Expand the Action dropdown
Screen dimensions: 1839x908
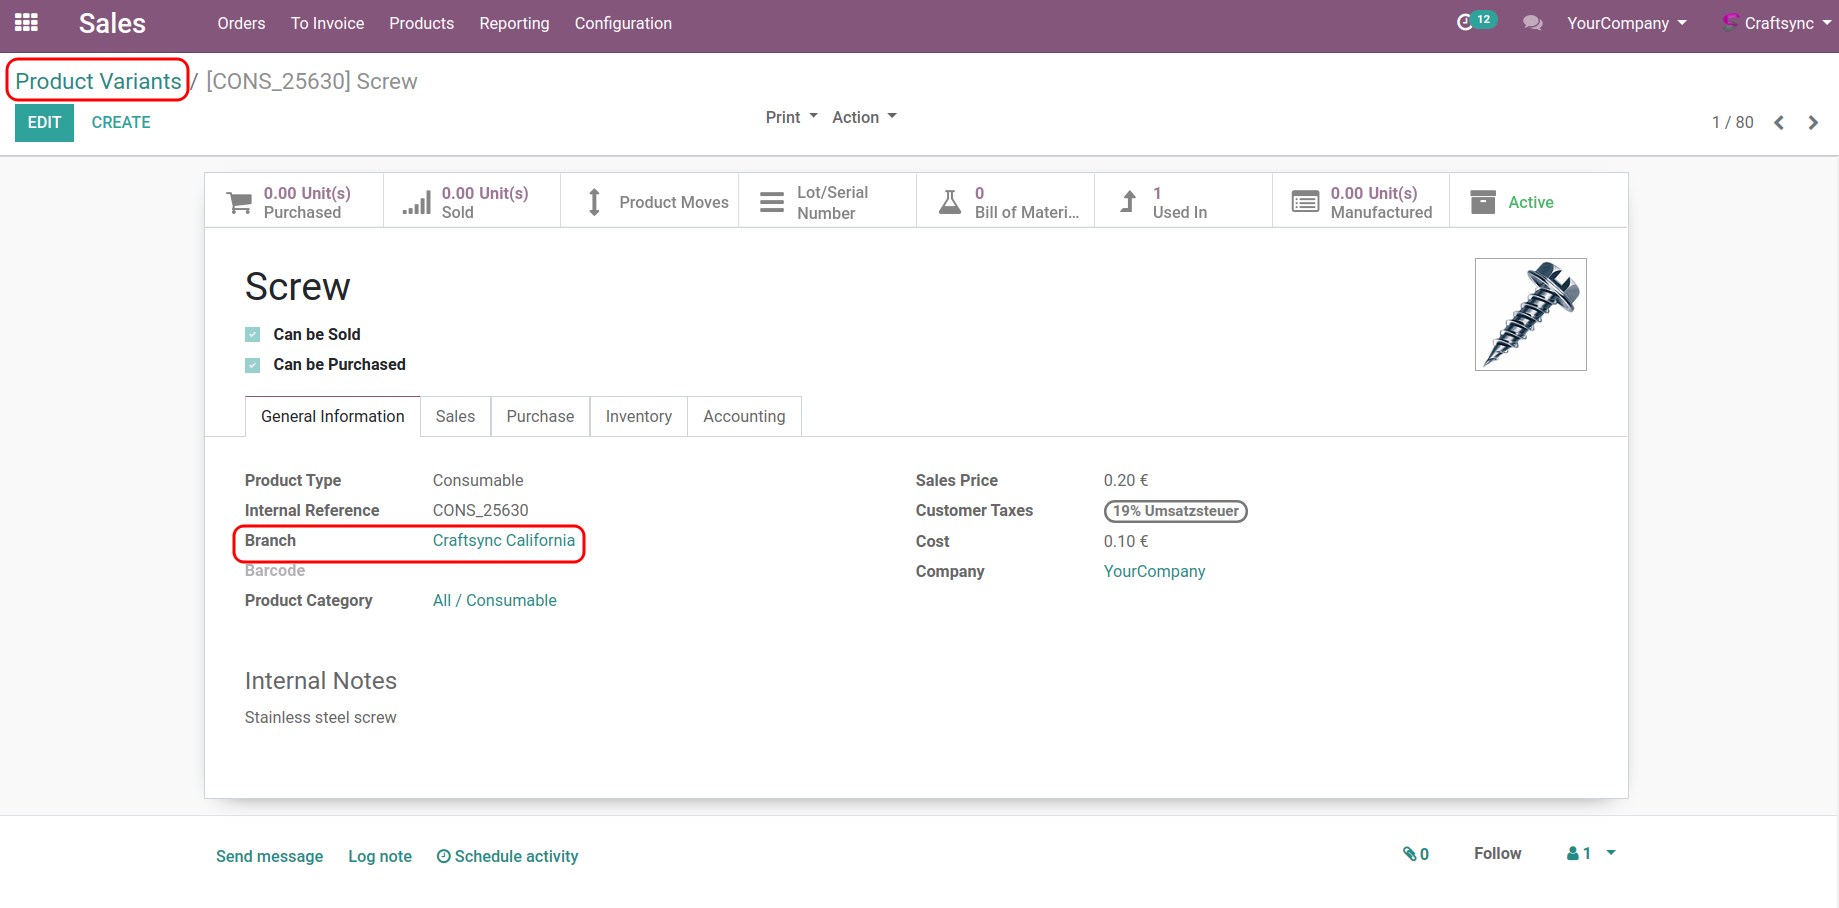tap(864, 118)
